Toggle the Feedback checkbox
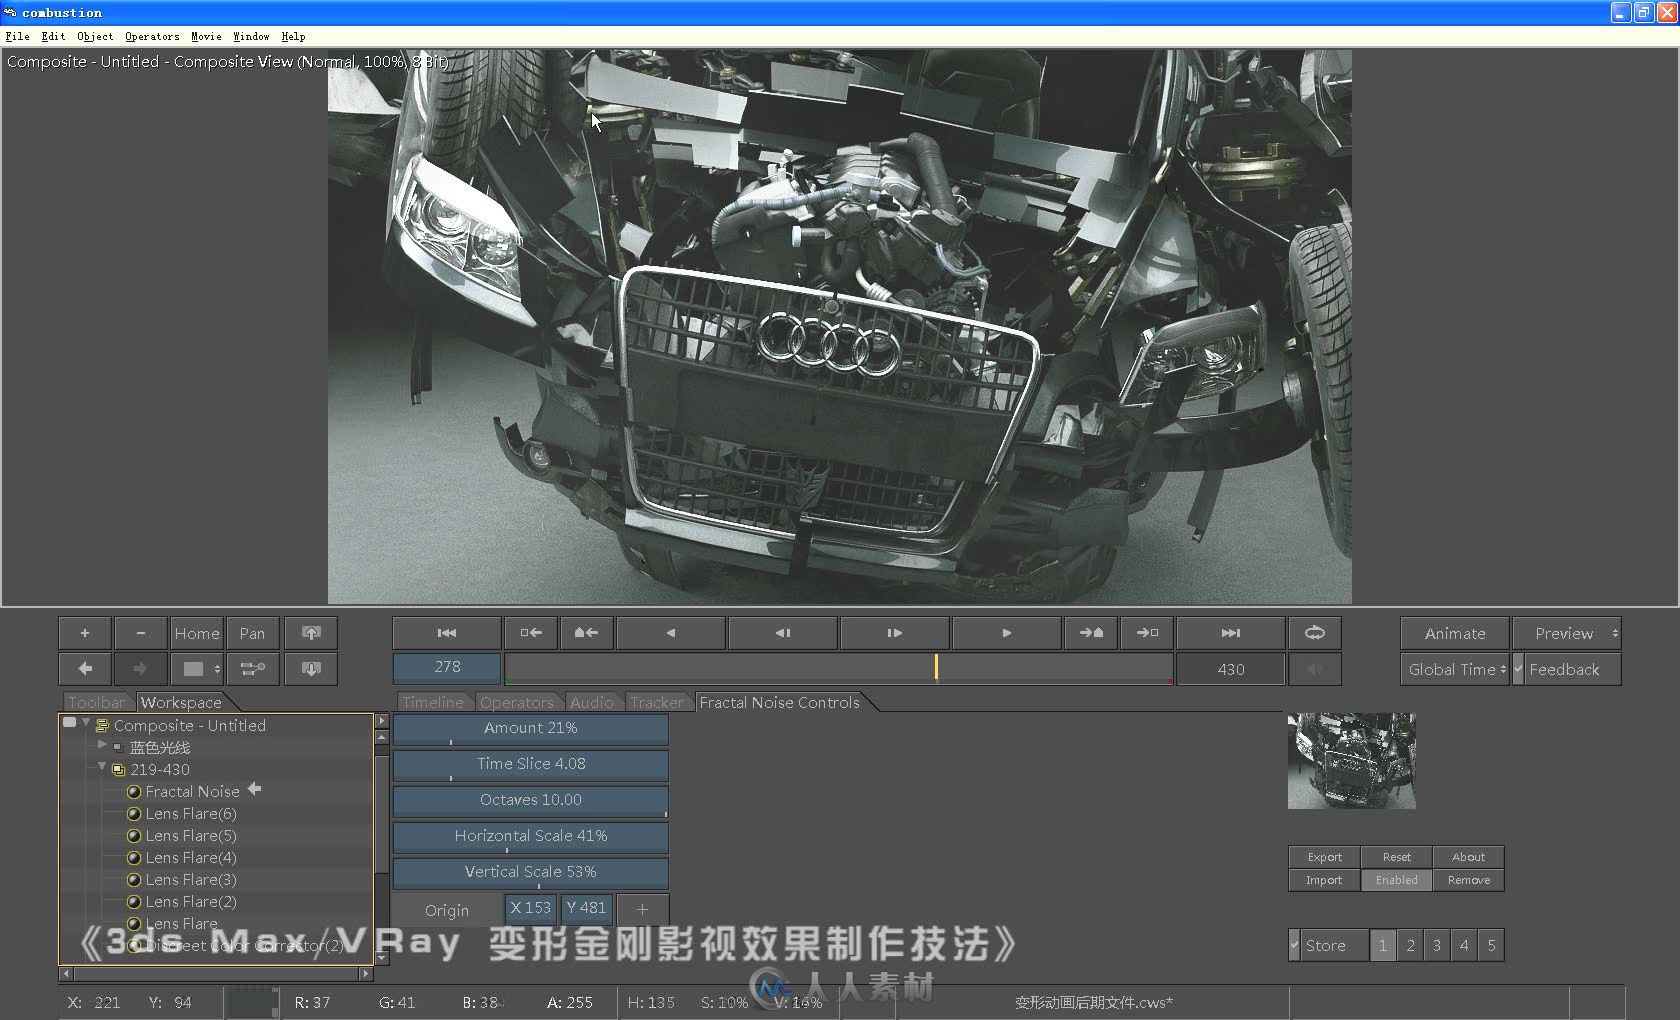1680x1020 pixels. pyautogui.click(x=1518, y=669)
